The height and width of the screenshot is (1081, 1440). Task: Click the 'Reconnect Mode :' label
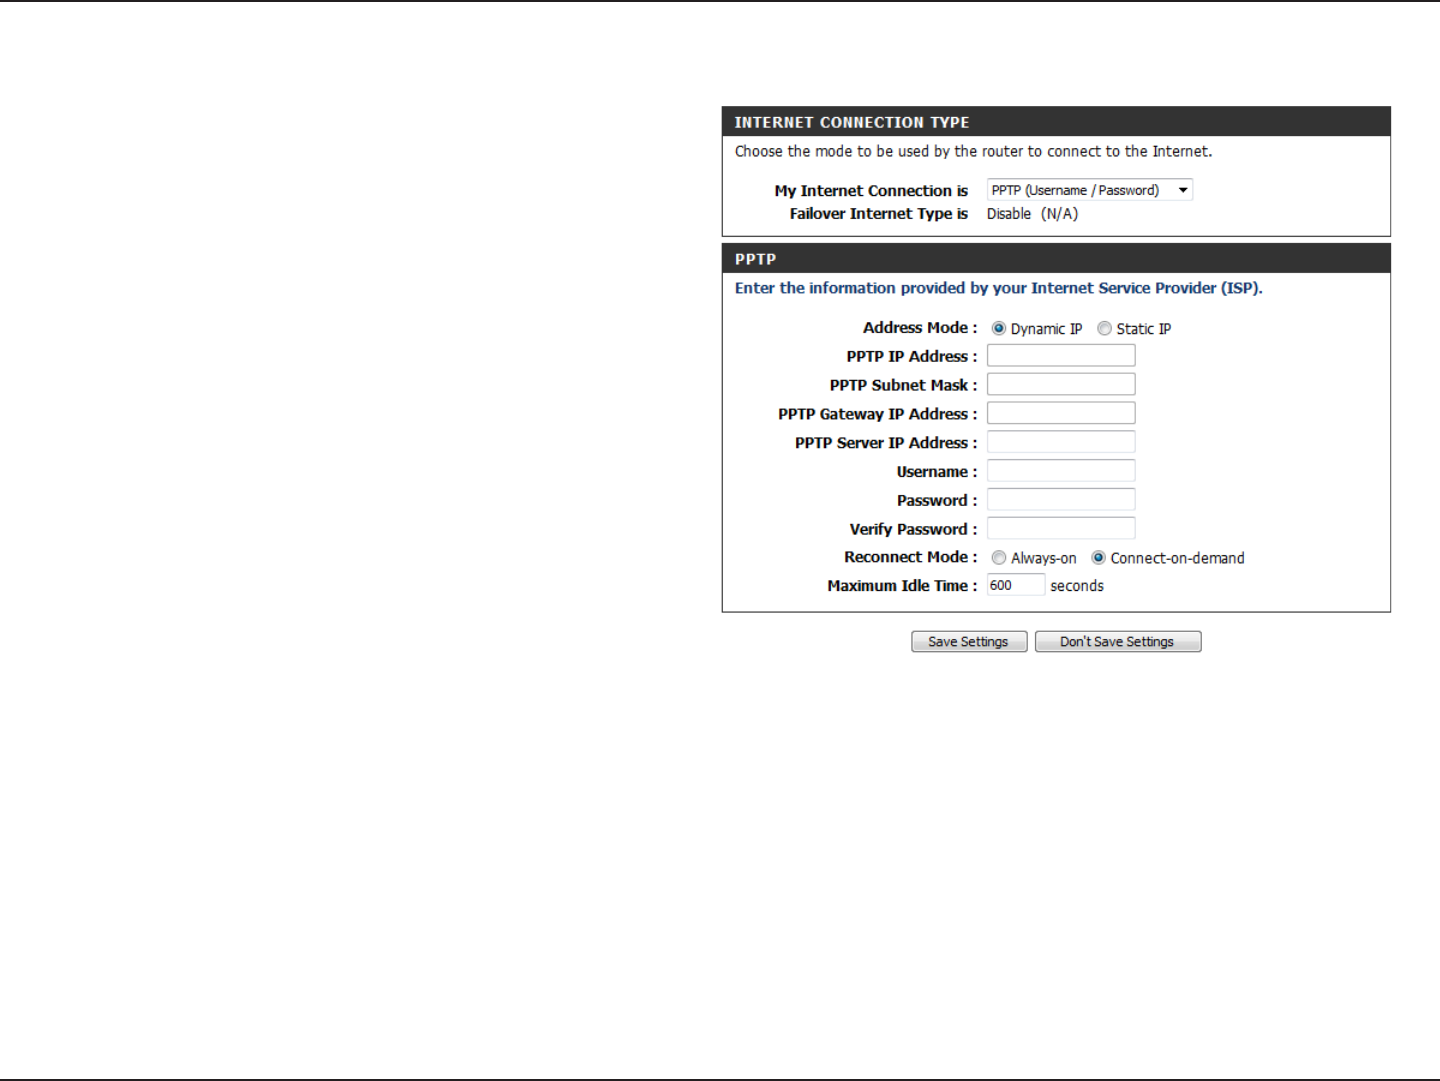click(x=911, y=557)
